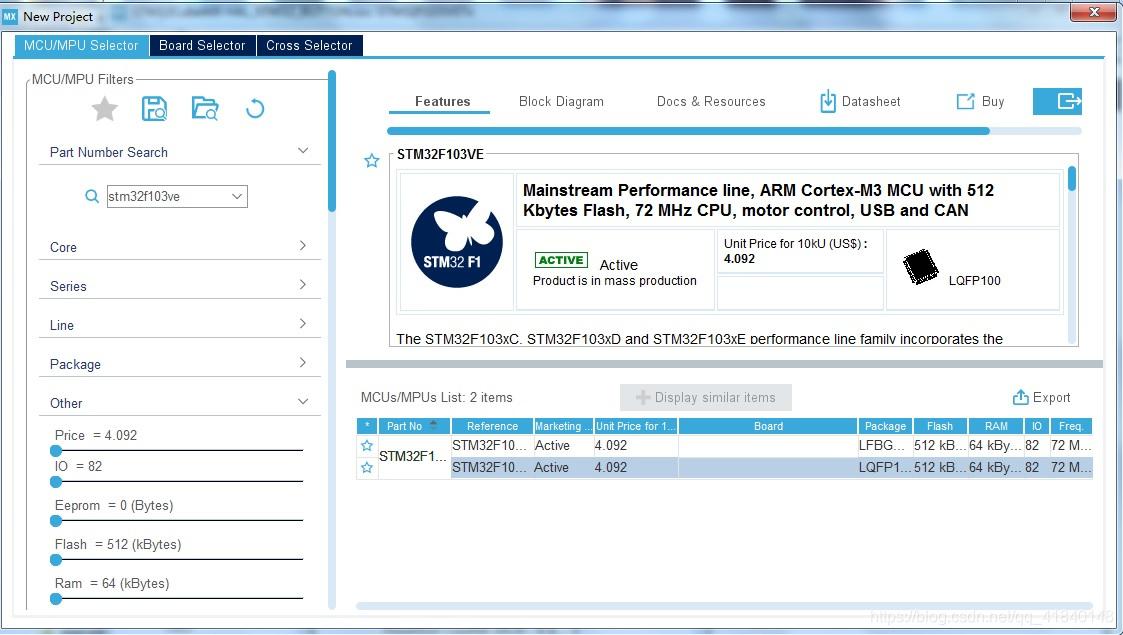Image resolution: width=1123 pixels, height=635 pixels.
Task: Close the New Project window
Action: click(1094, 12)
